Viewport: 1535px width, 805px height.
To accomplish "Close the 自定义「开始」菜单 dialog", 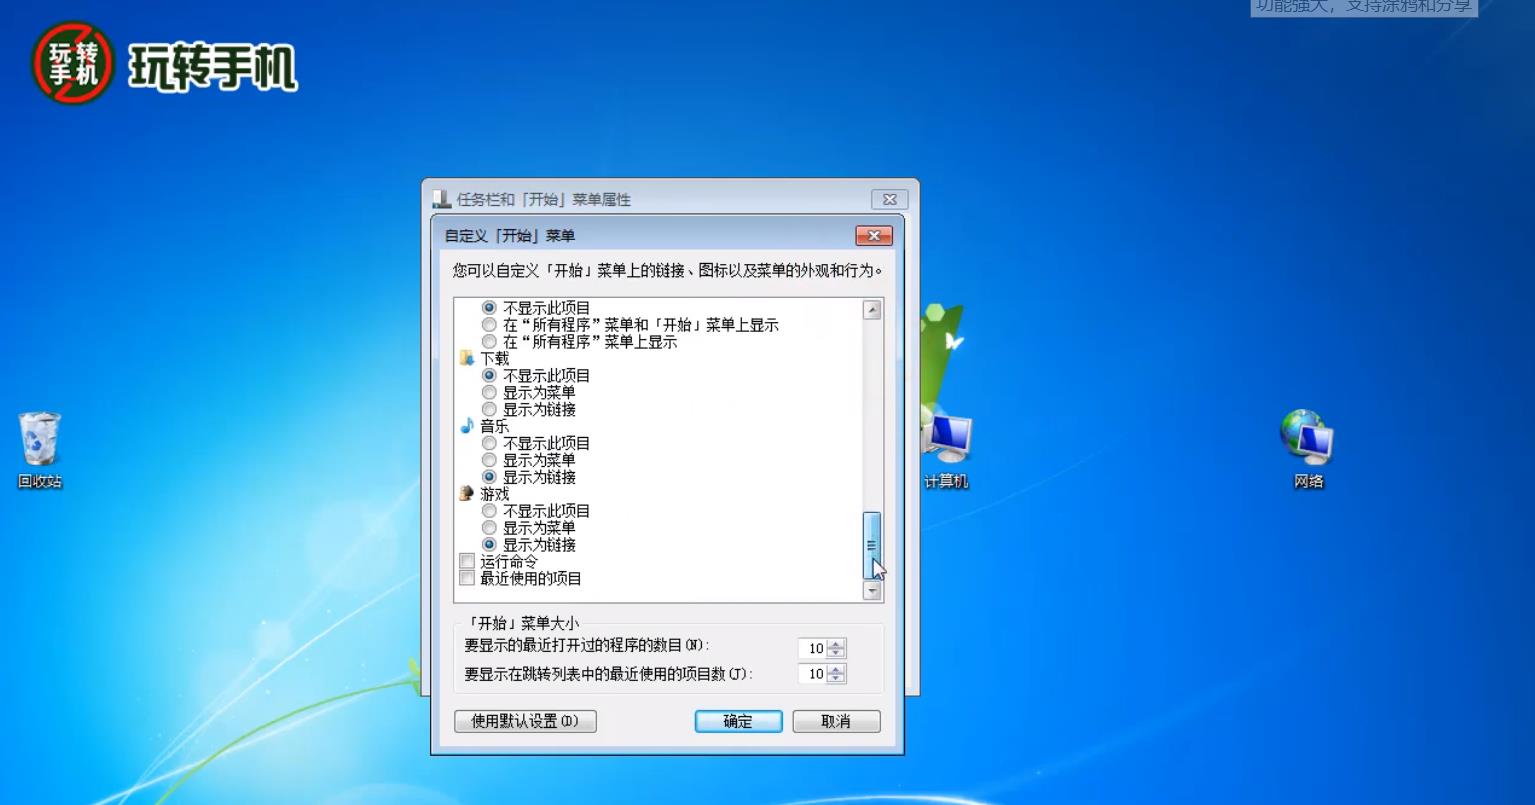I will (x=874, y=236).
